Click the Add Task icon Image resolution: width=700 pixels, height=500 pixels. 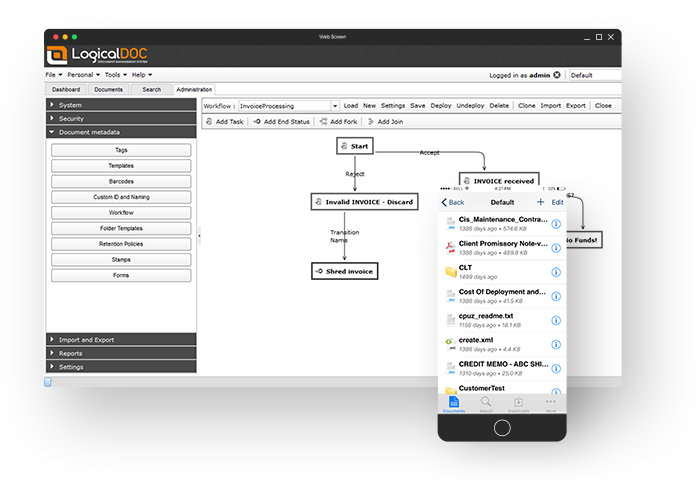(209, 121)
